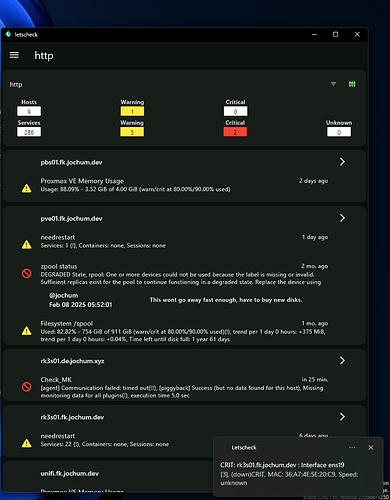This screenshot has width=390, height=500.
Task: Dismiss the Letscheck notification toast
Action: (371, 448)
